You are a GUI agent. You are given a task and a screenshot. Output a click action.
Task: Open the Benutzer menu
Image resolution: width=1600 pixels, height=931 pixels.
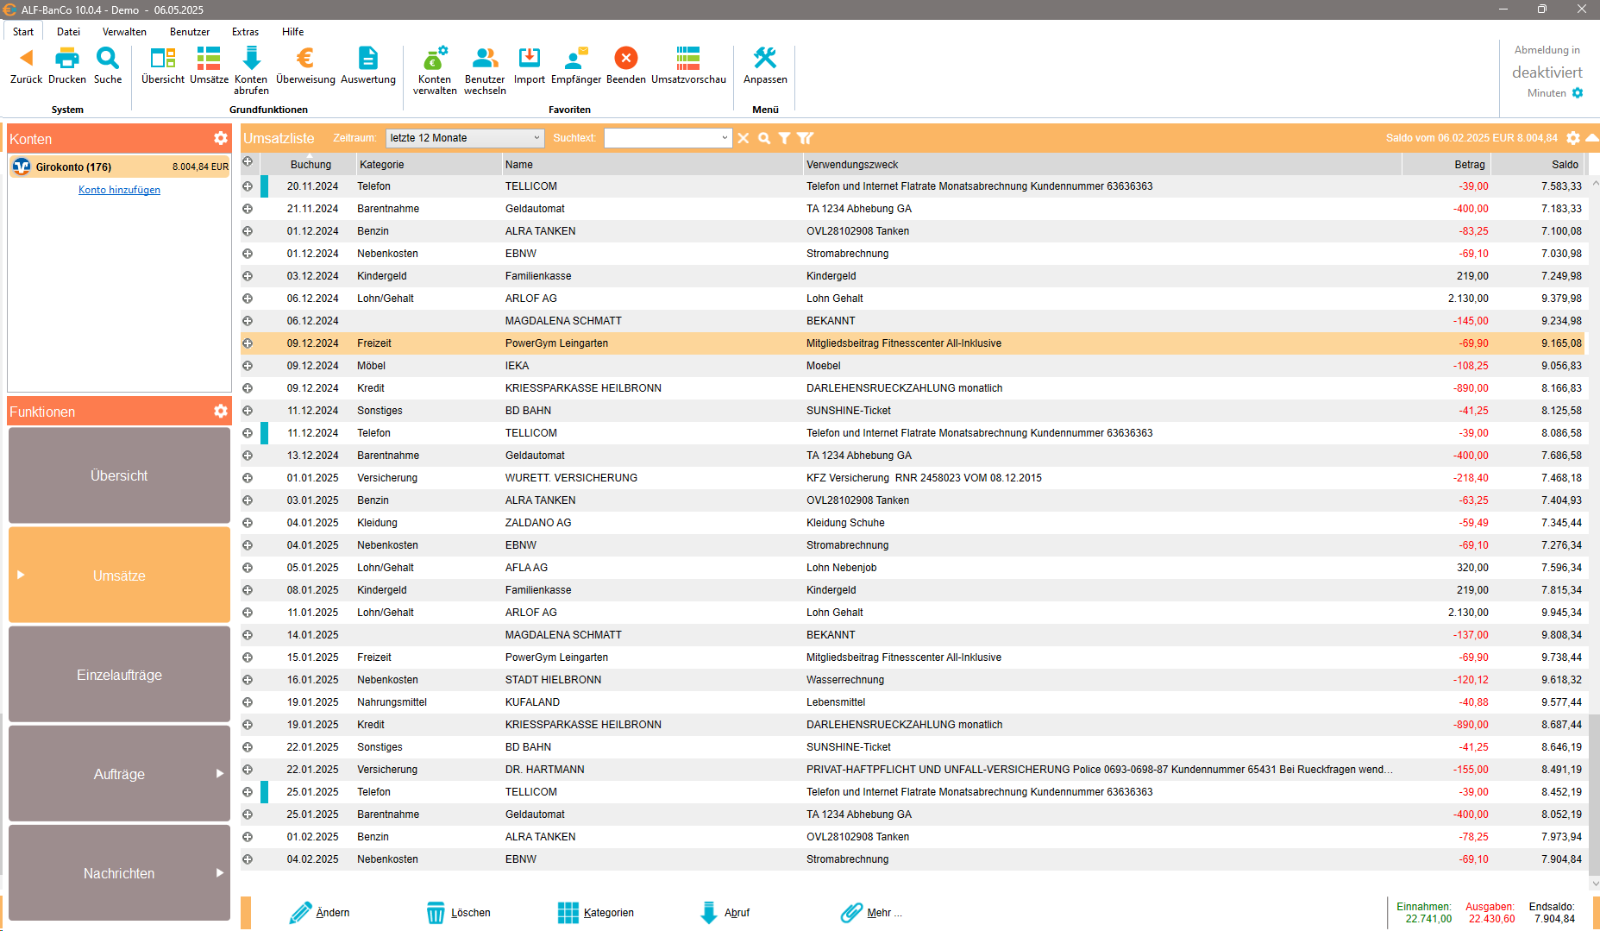tap(190, 31)
